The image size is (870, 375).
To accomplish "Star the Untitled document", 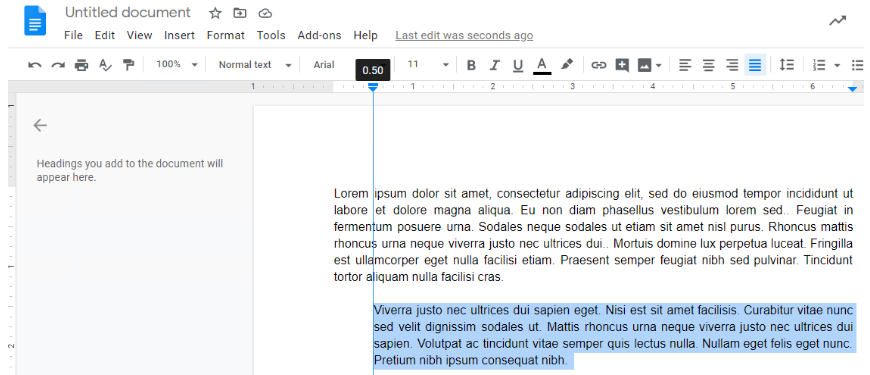I will (215, 13).
